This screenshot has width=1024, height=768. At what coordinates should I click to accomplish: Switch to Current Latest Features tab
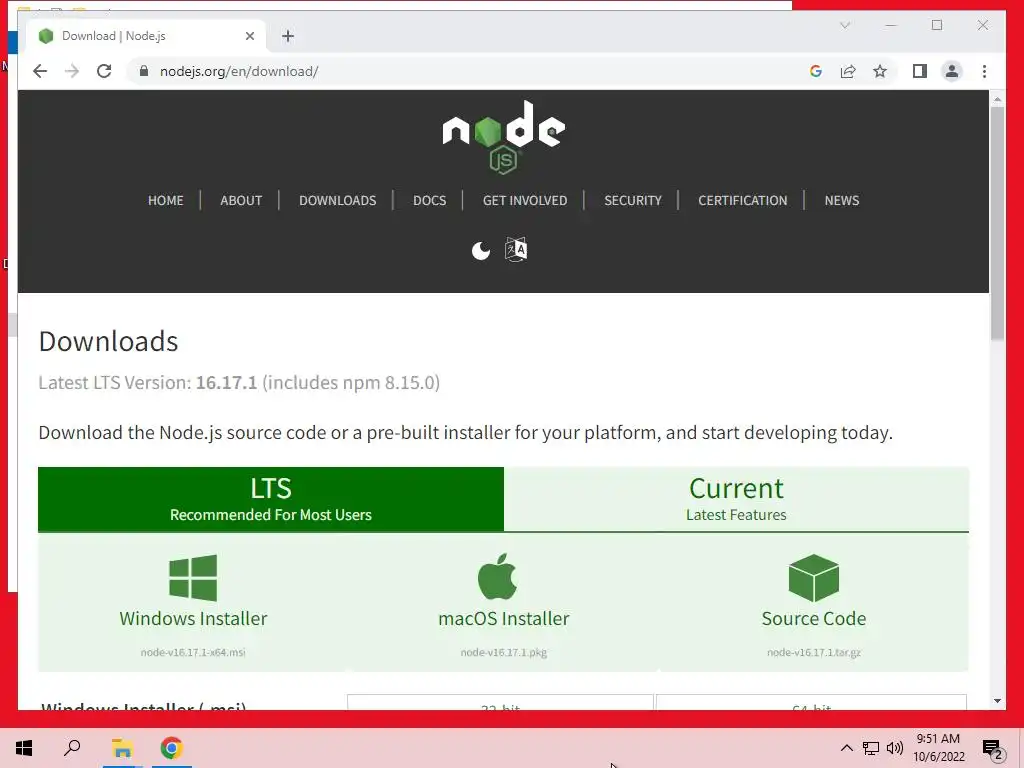[736, 499]
